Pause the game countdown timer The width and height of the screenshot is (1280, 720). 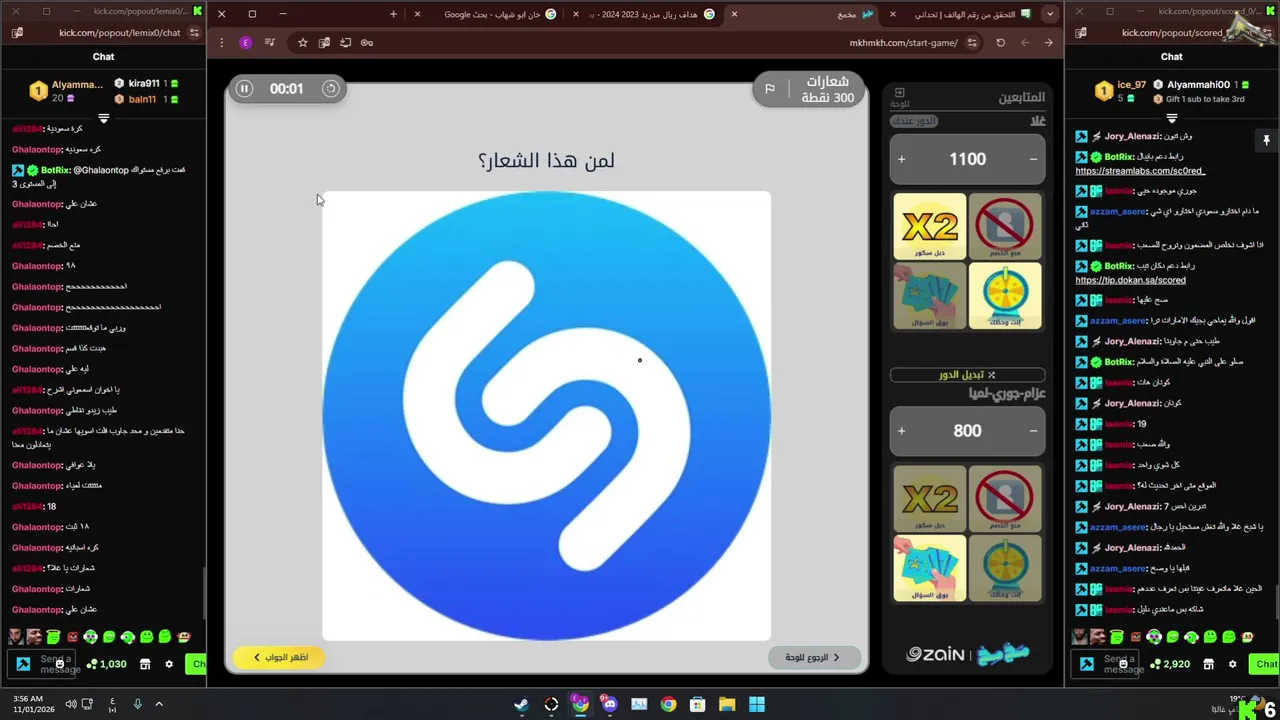pyautogui.click(x=244, y=89)
